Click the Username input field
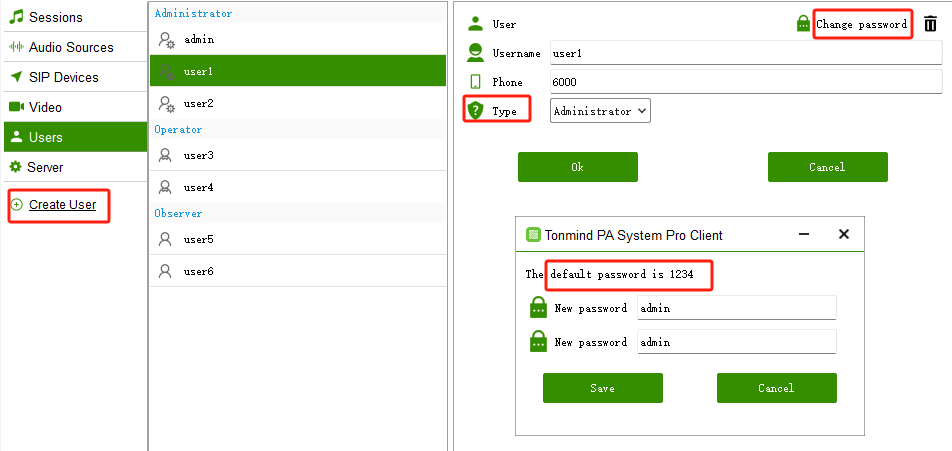952x451 pixels. click(x=746, y=53)
